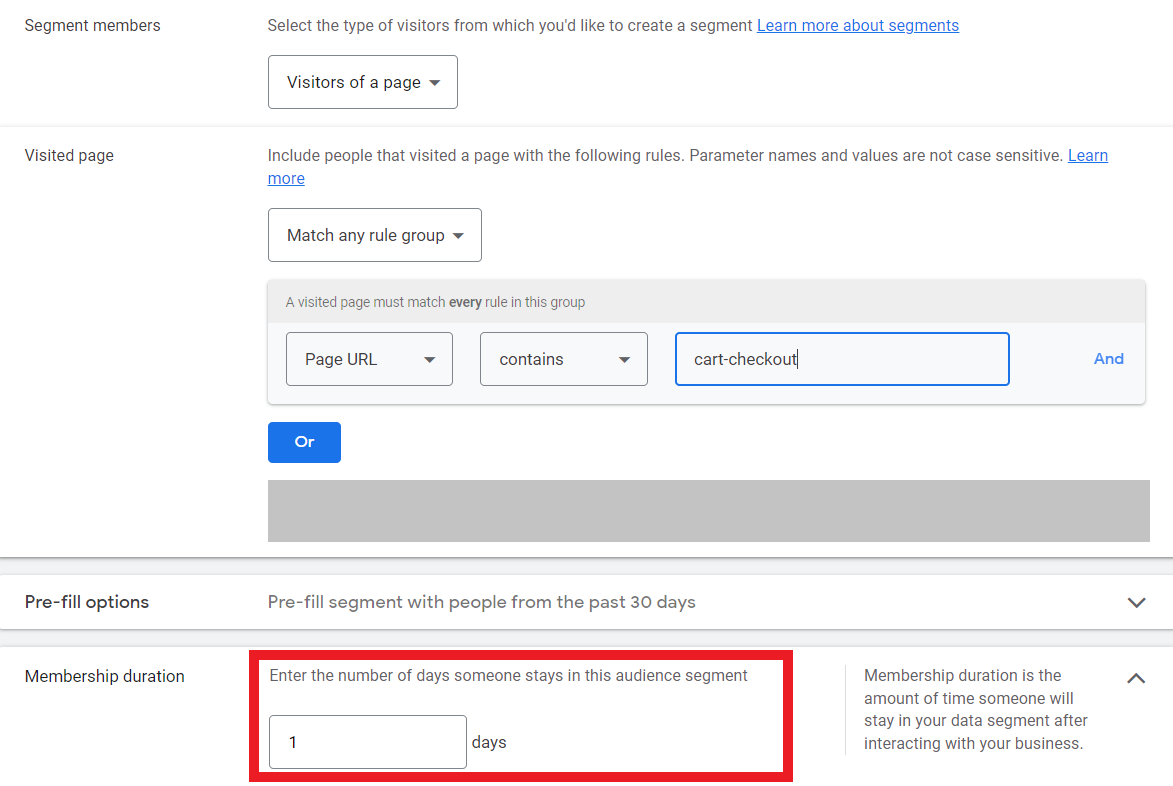Open the contains operator dropdown
This screenshot has width=1173, height=786.
pyautogui.click(x=563, y=358)
